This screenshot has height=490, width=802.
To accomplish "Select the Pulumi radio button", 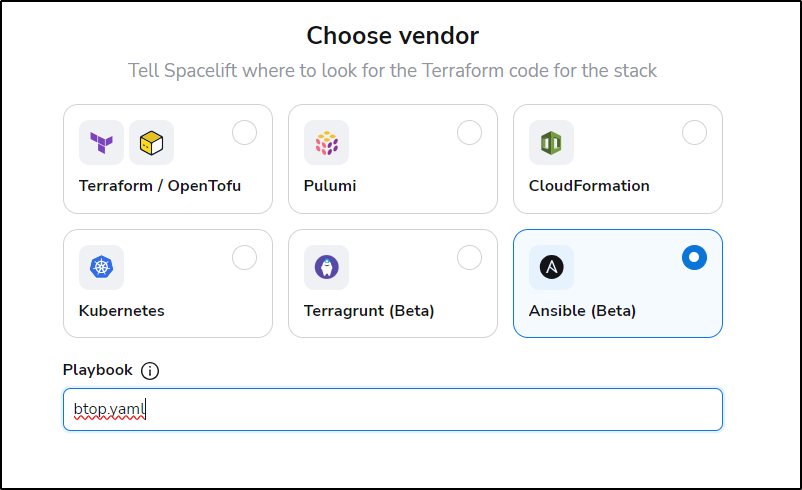I will point(470,132).
